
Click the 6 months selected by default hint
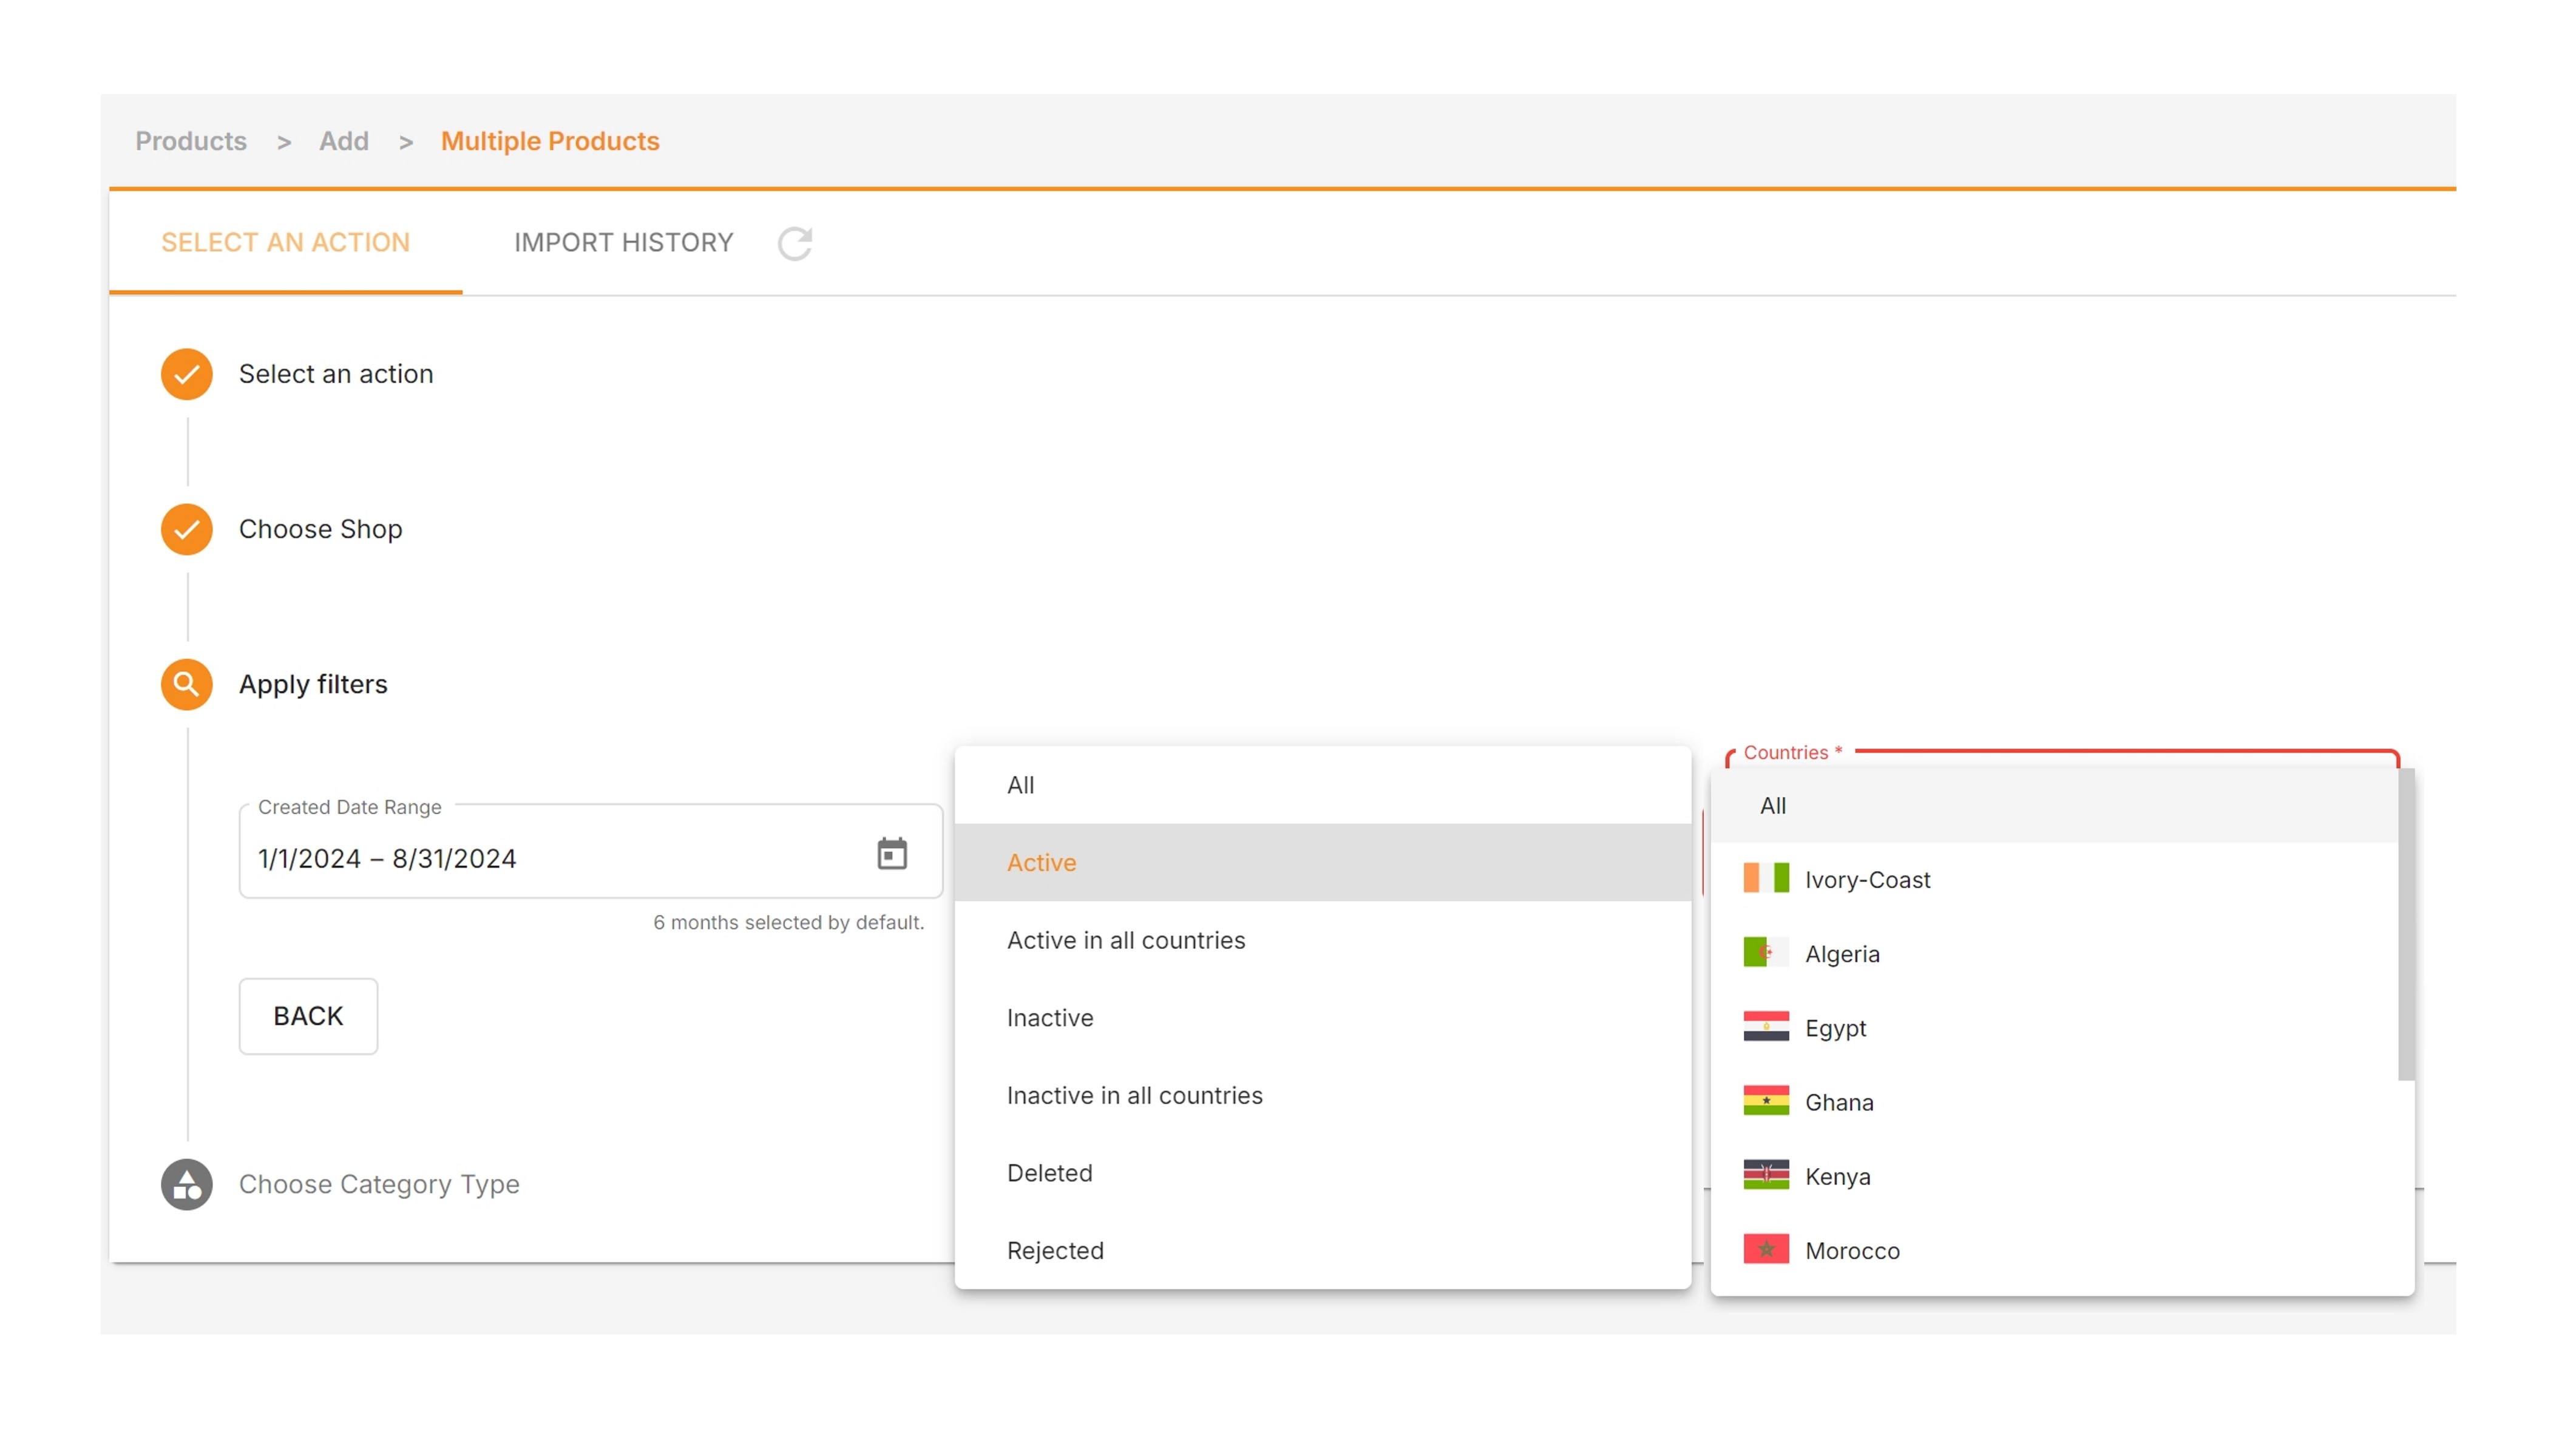789,922
